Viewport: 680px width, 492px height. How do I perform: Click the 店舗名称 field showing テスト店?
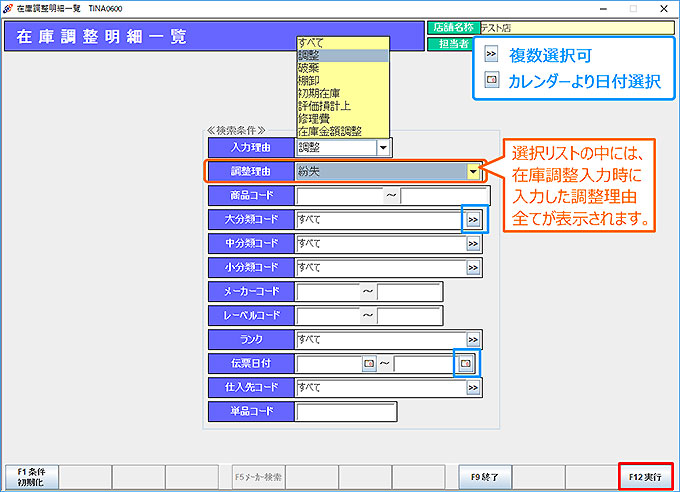[x=577, y=28]
